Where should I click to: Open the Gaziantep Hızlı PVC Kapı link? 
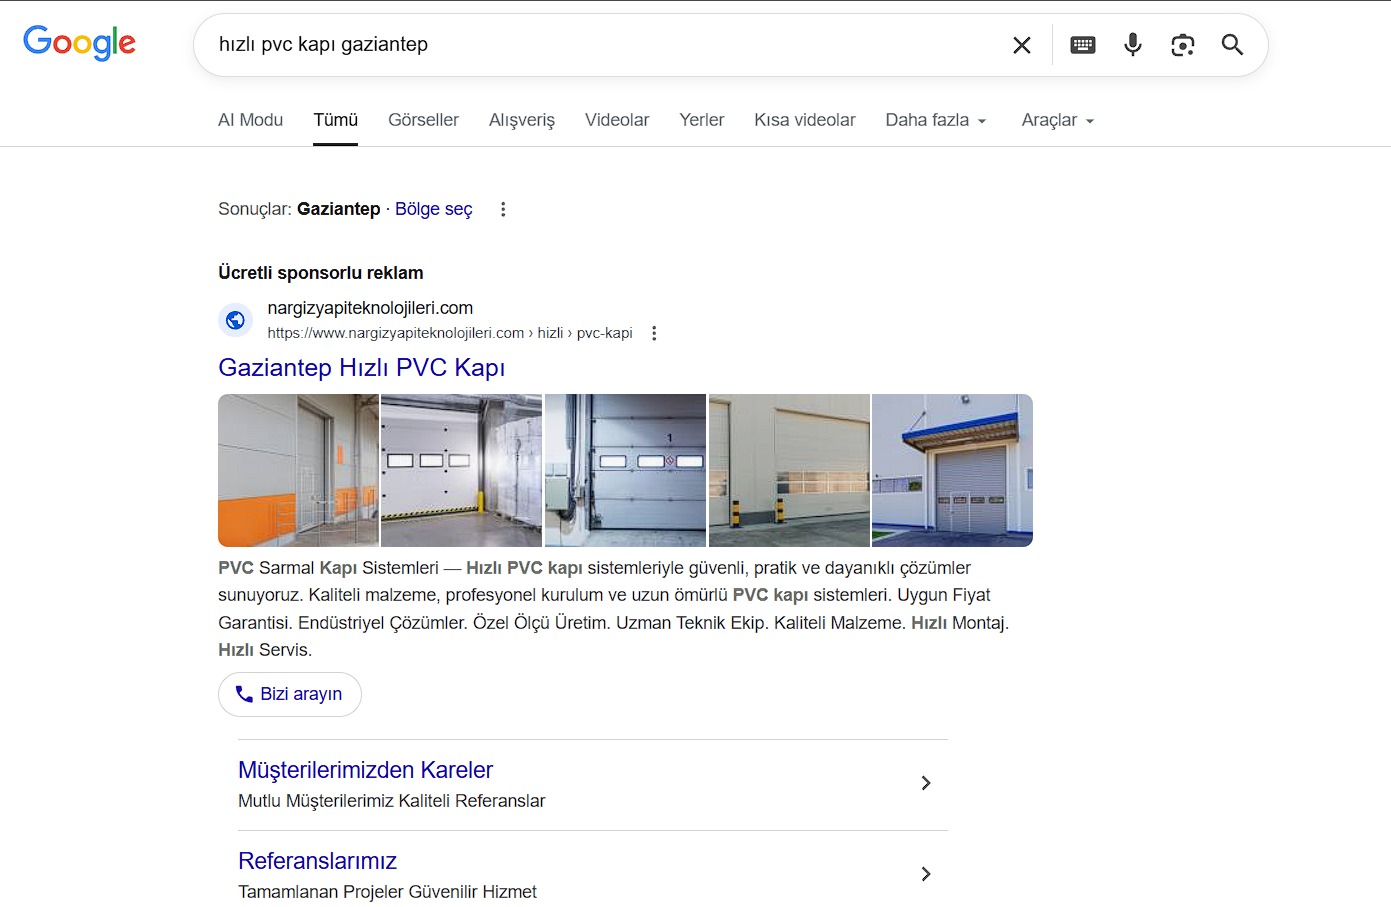pyautogui.click(x=361, y=367)
